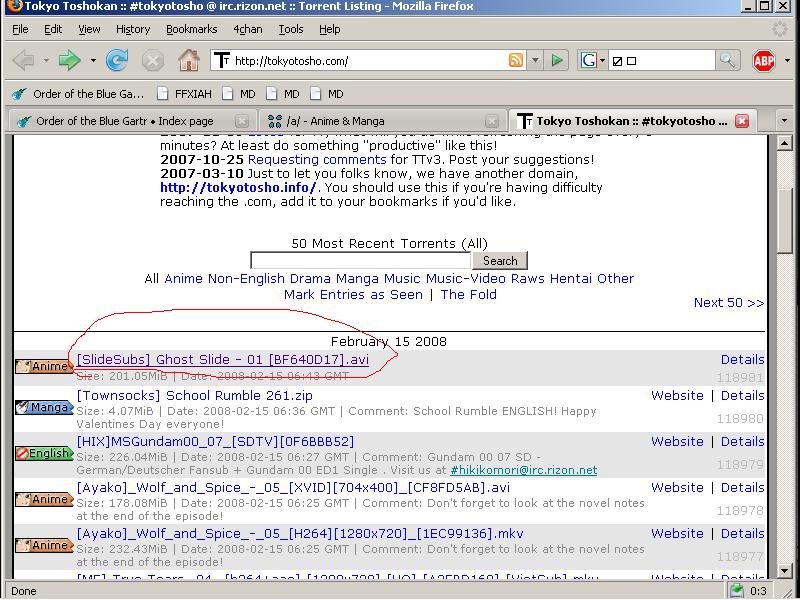
Task: Open the tokyotosho.info link
Action: (x=238, y=187)
